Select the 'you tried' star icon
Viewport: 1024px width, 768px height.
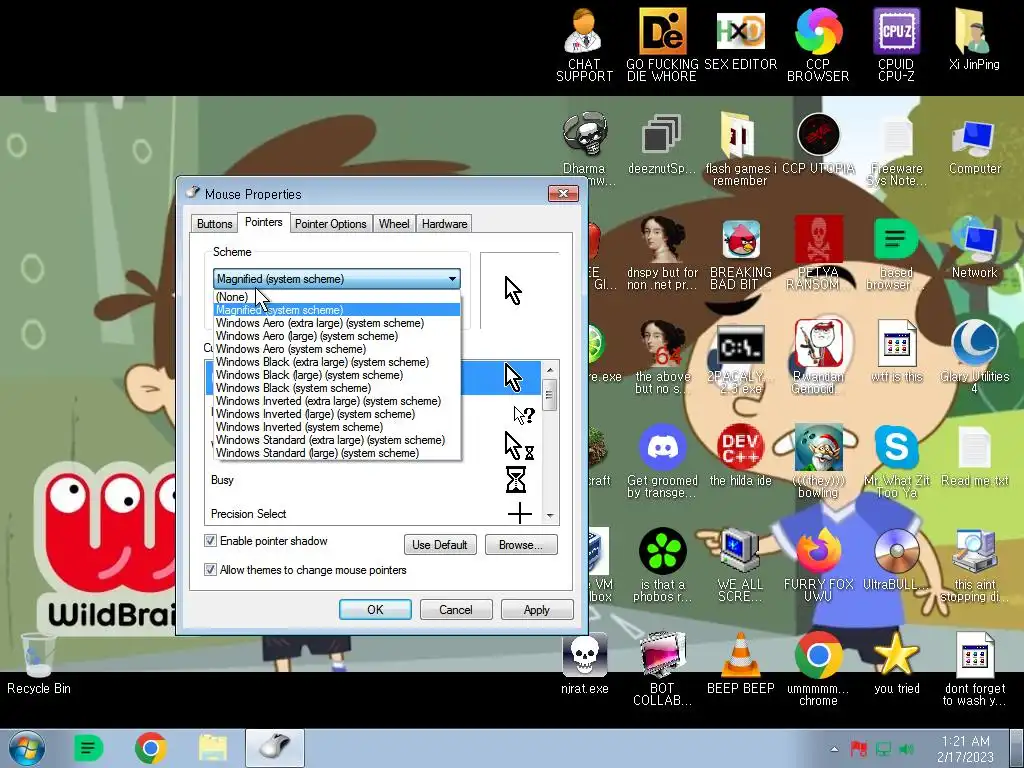(896, 664)
